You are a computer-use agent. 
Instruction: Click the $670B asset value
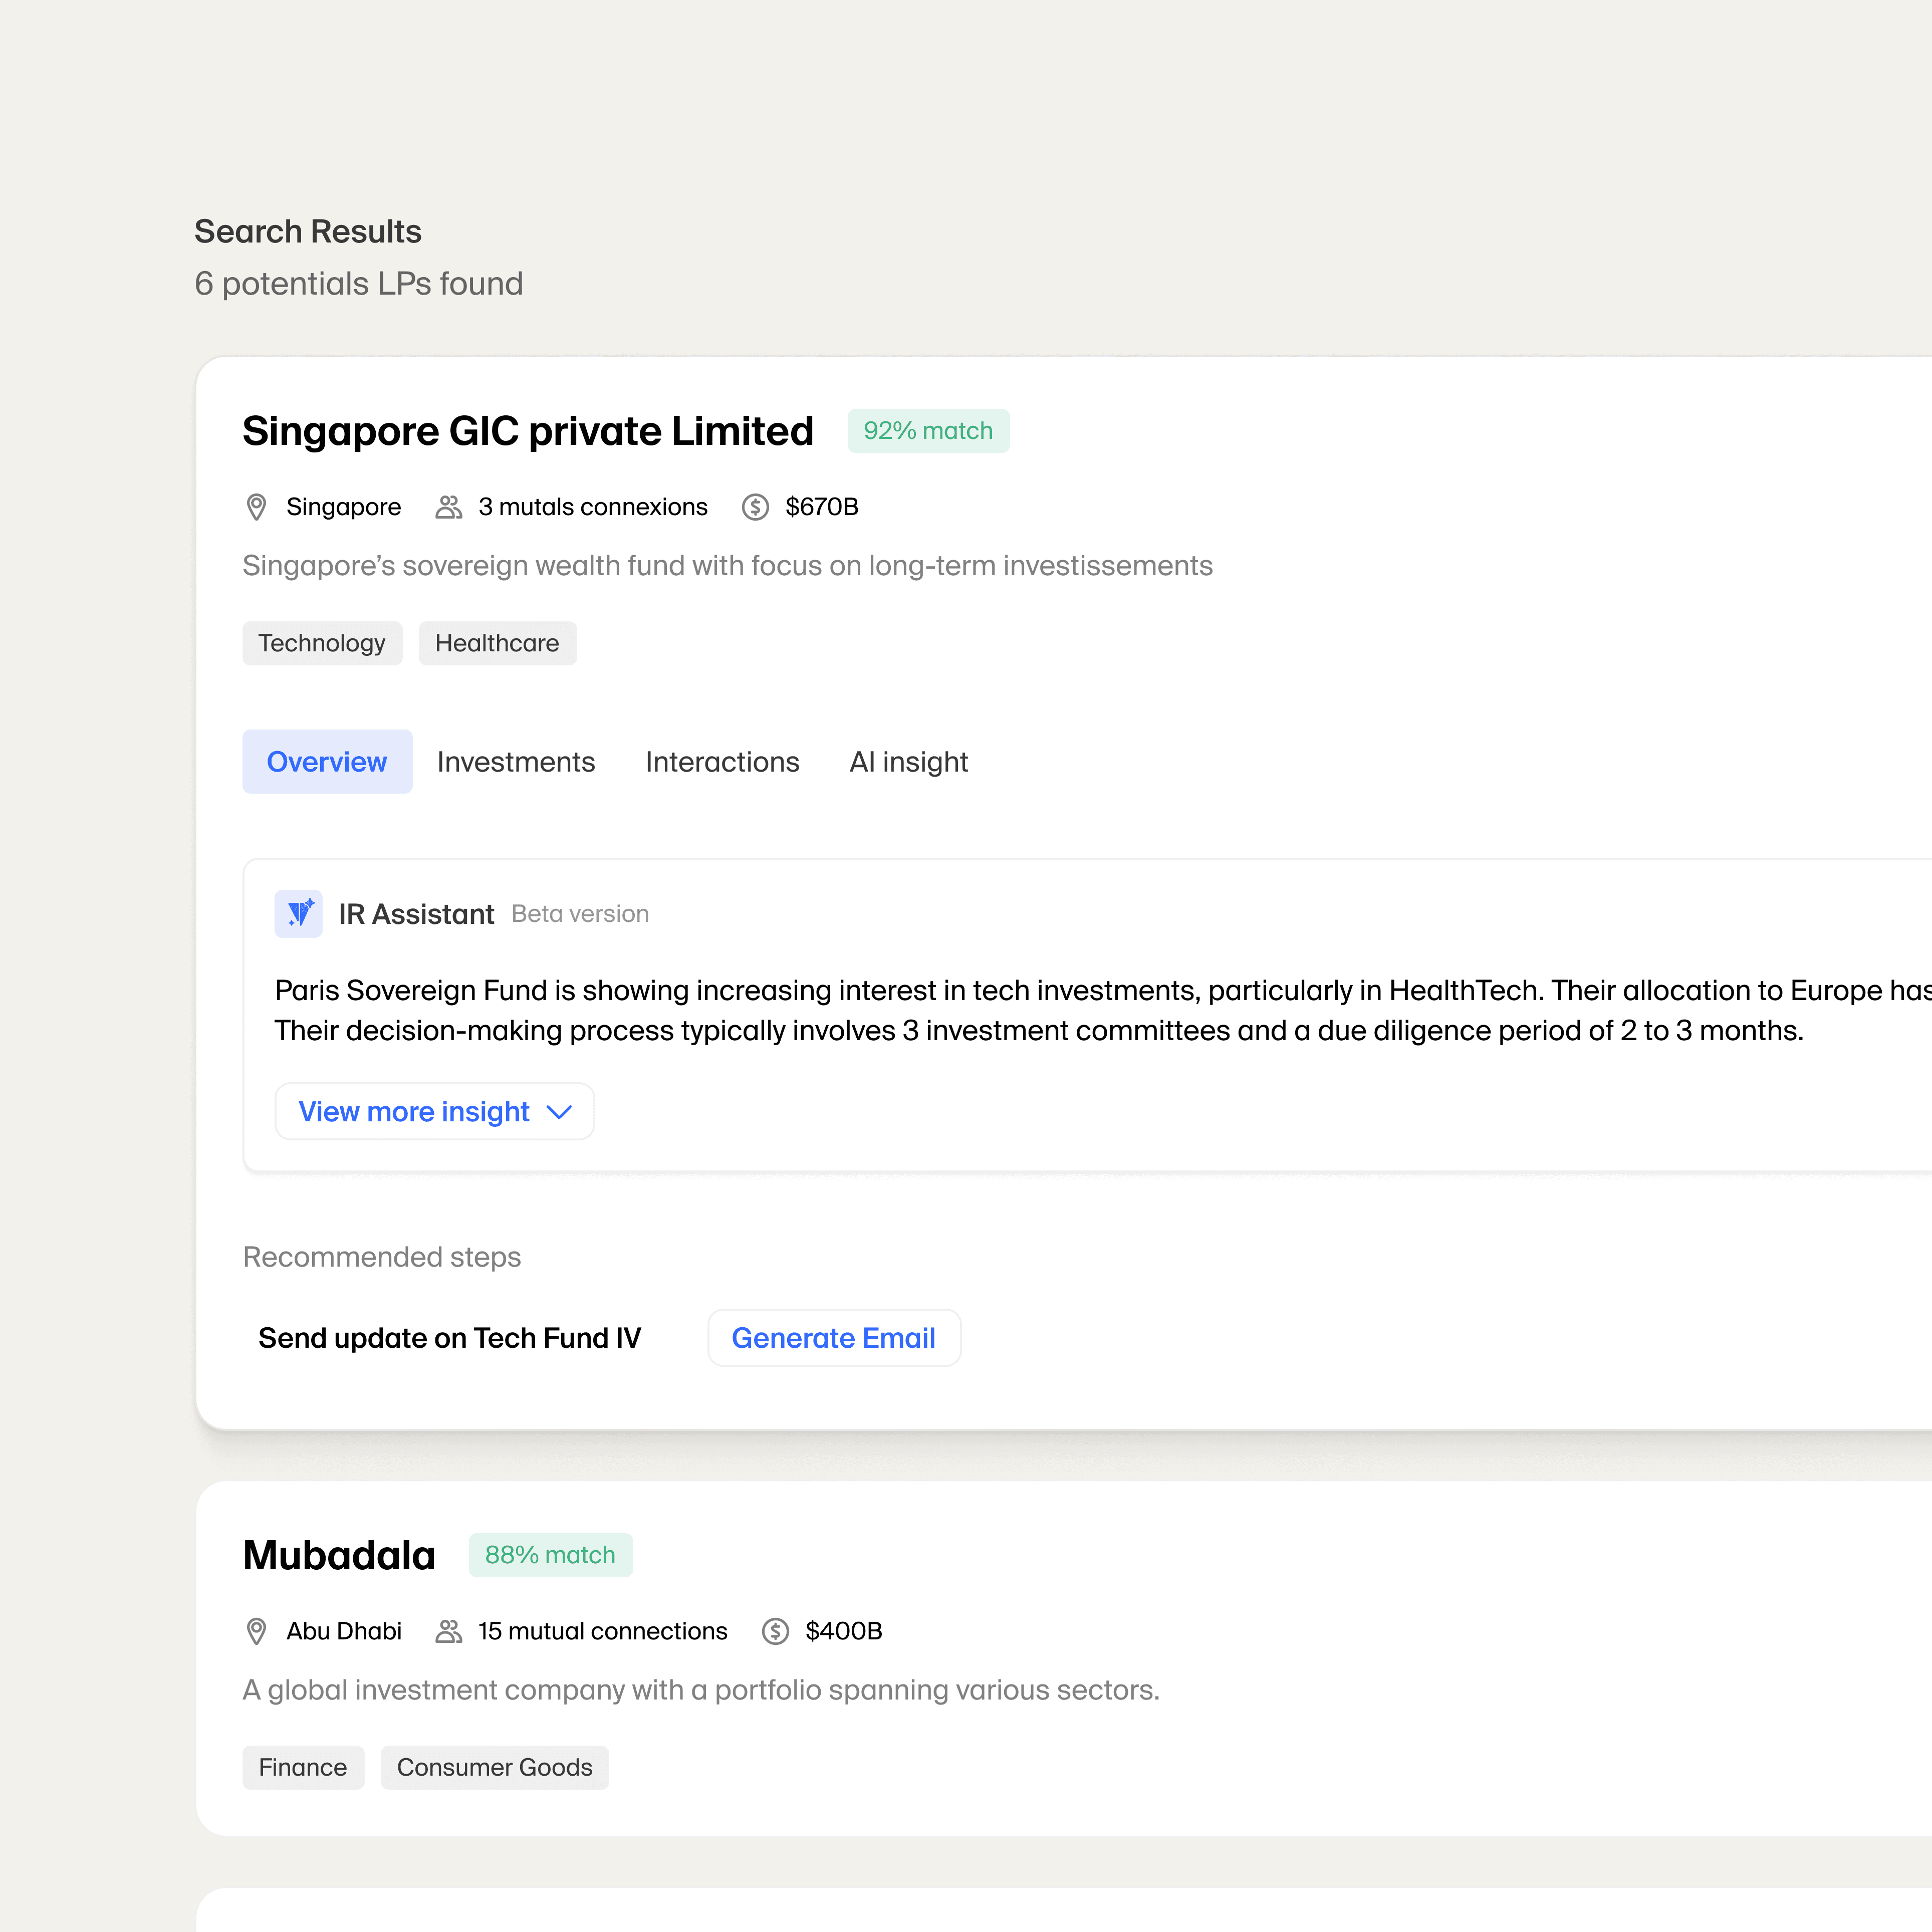(x=822, y=507)
